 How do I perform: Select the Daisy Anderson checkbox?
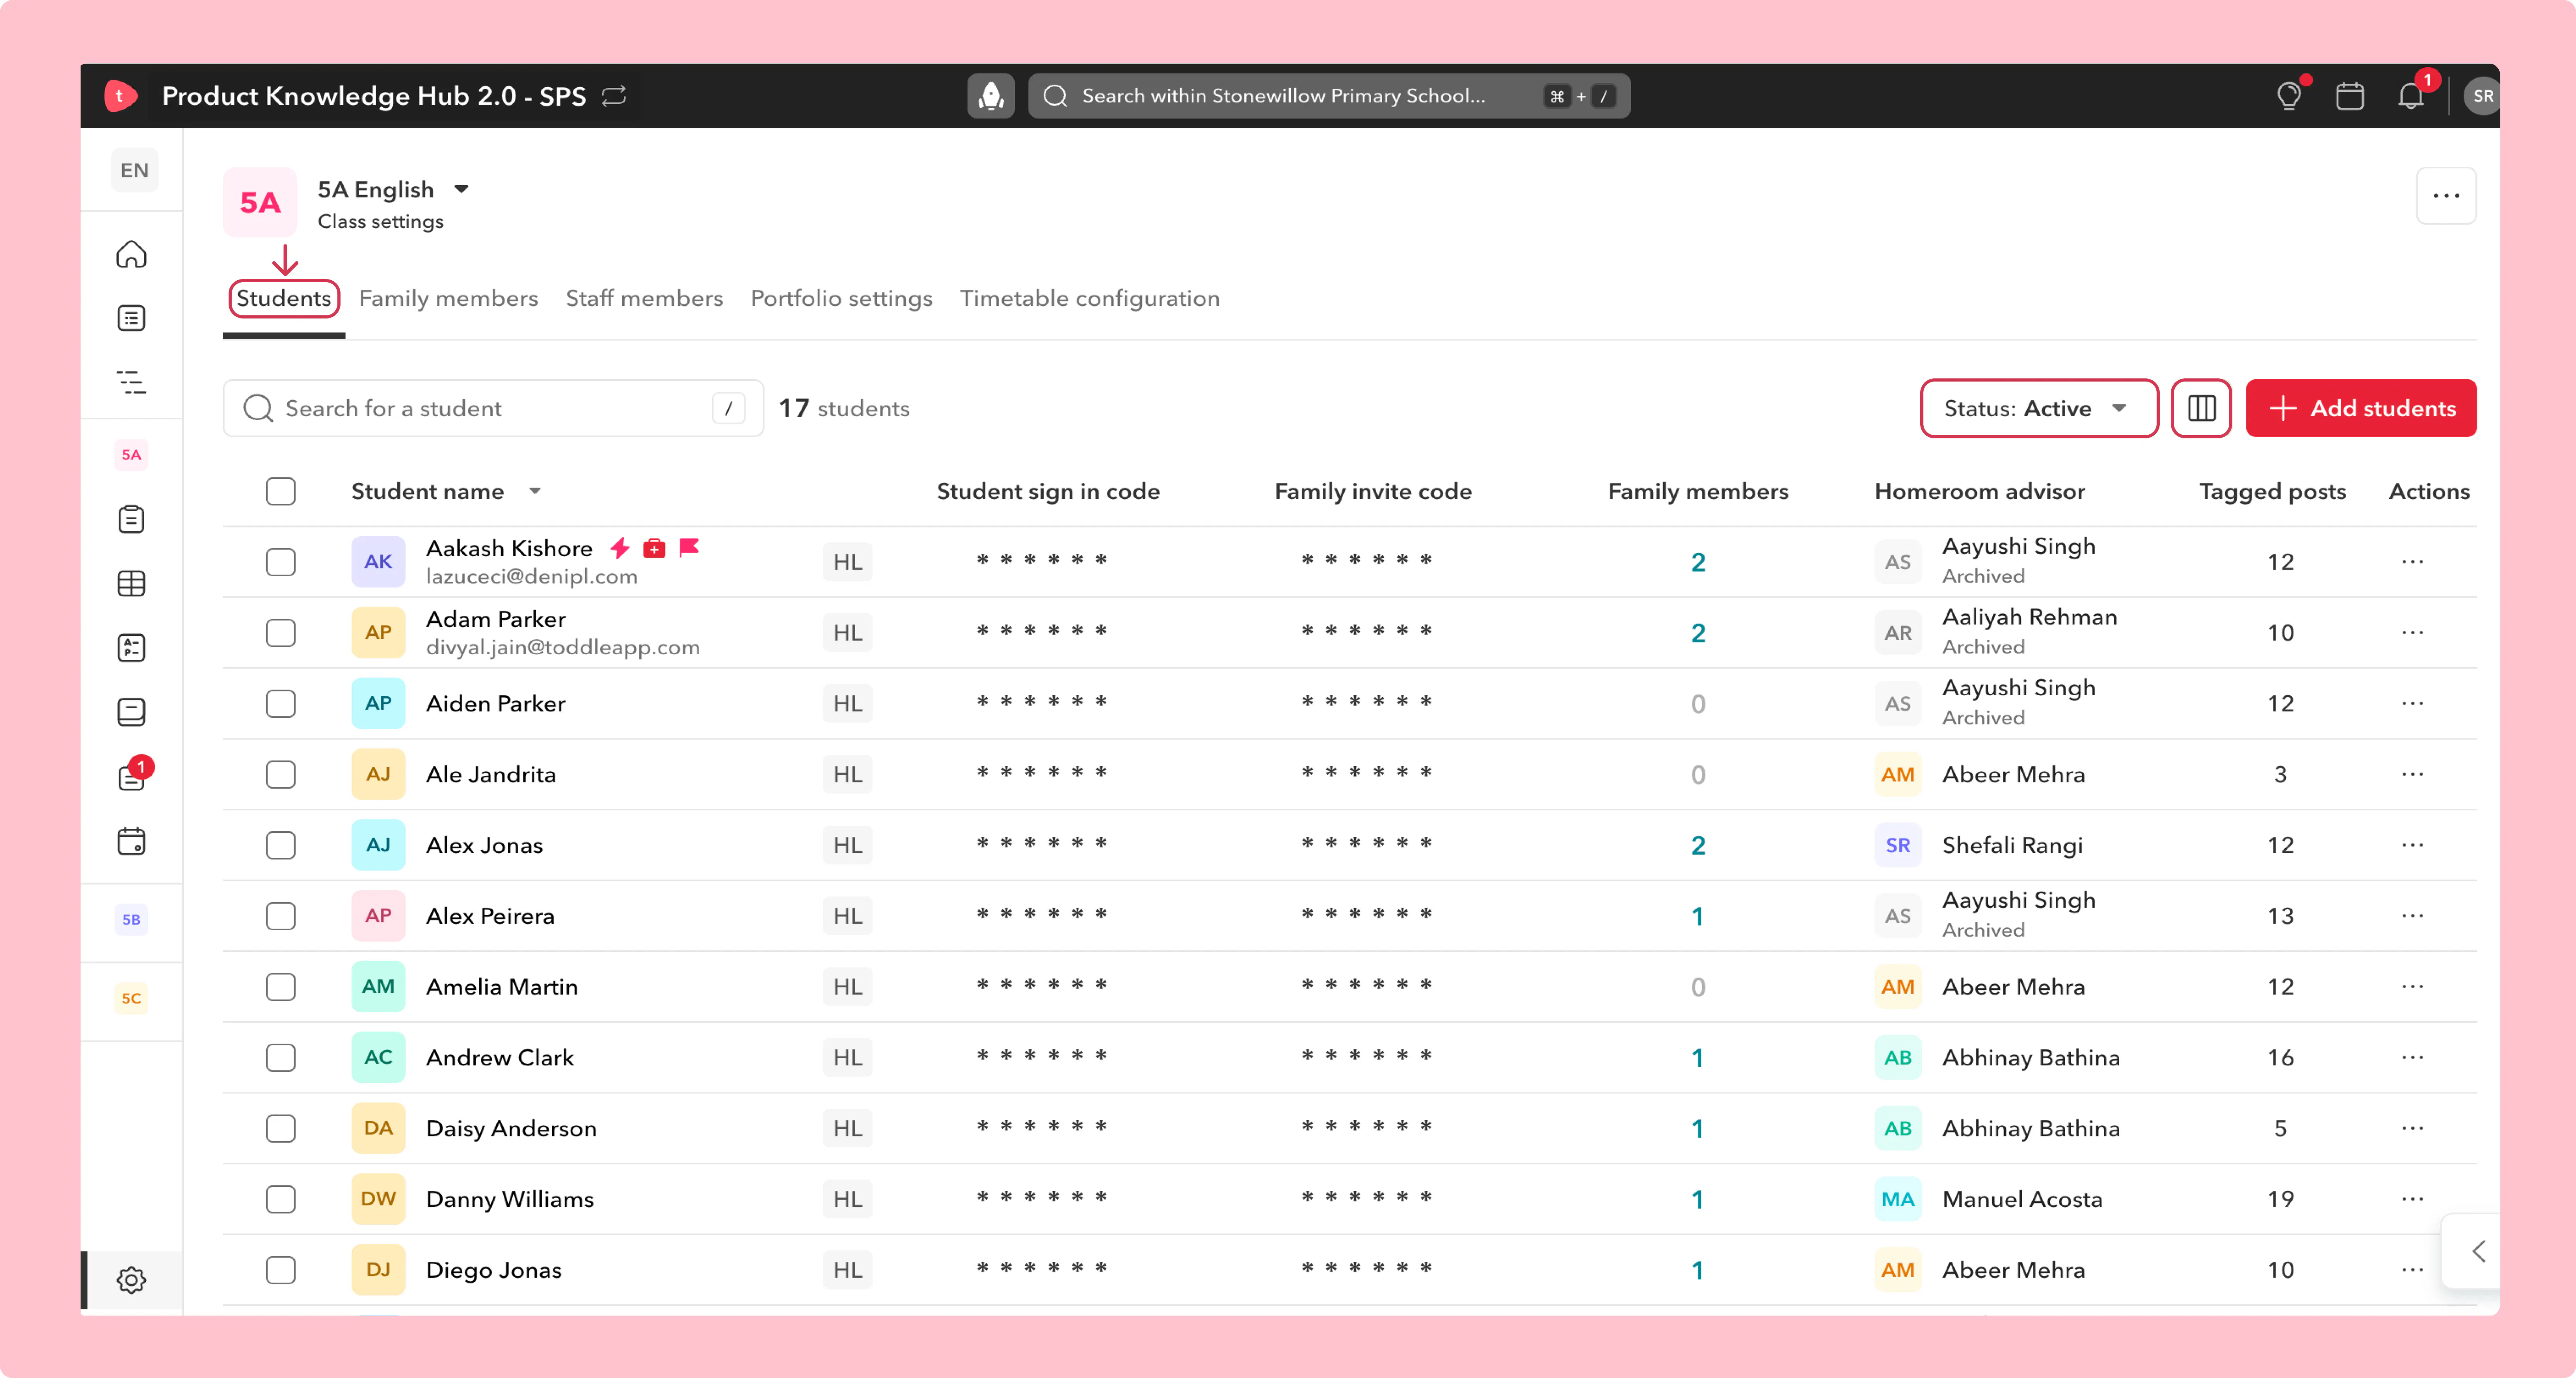click(281, 1129)
